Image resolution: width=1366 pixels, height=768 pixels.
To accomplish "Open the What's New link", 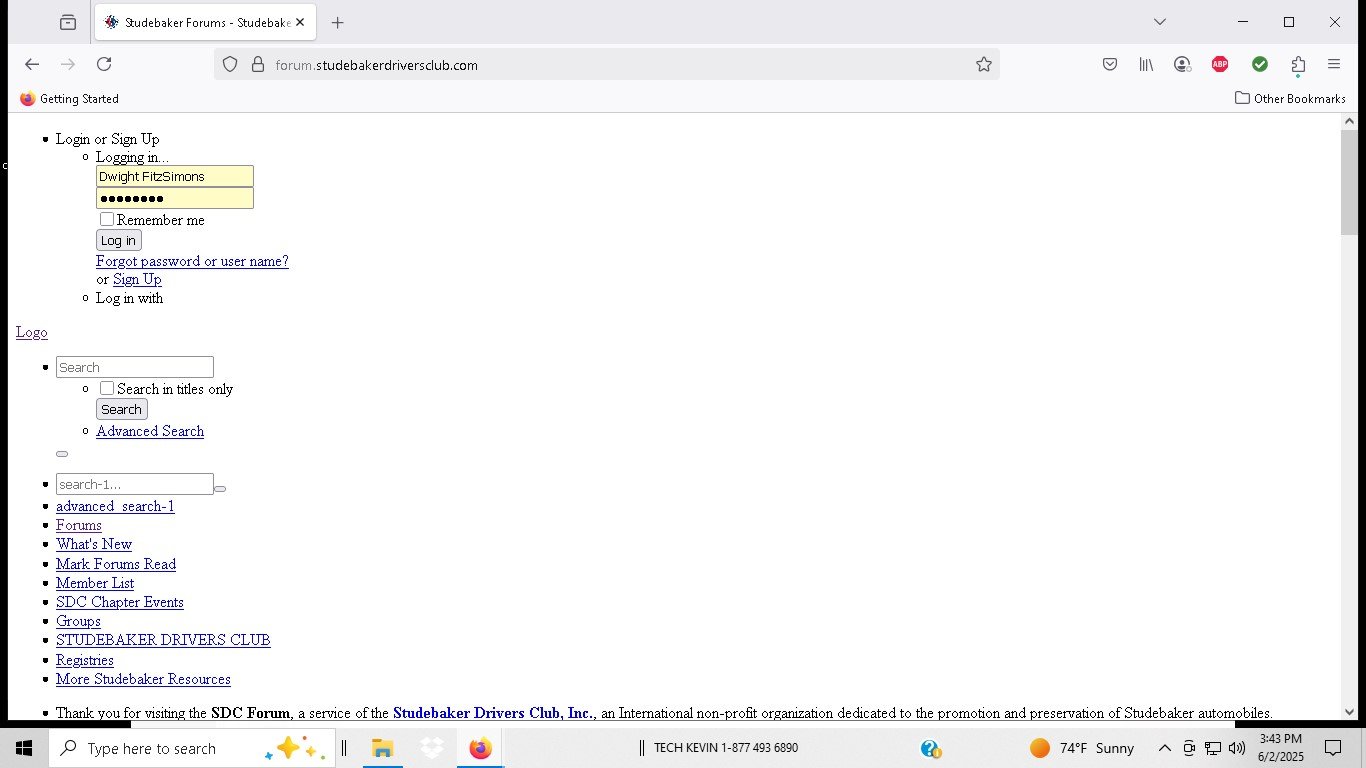I will click(94, 544).
